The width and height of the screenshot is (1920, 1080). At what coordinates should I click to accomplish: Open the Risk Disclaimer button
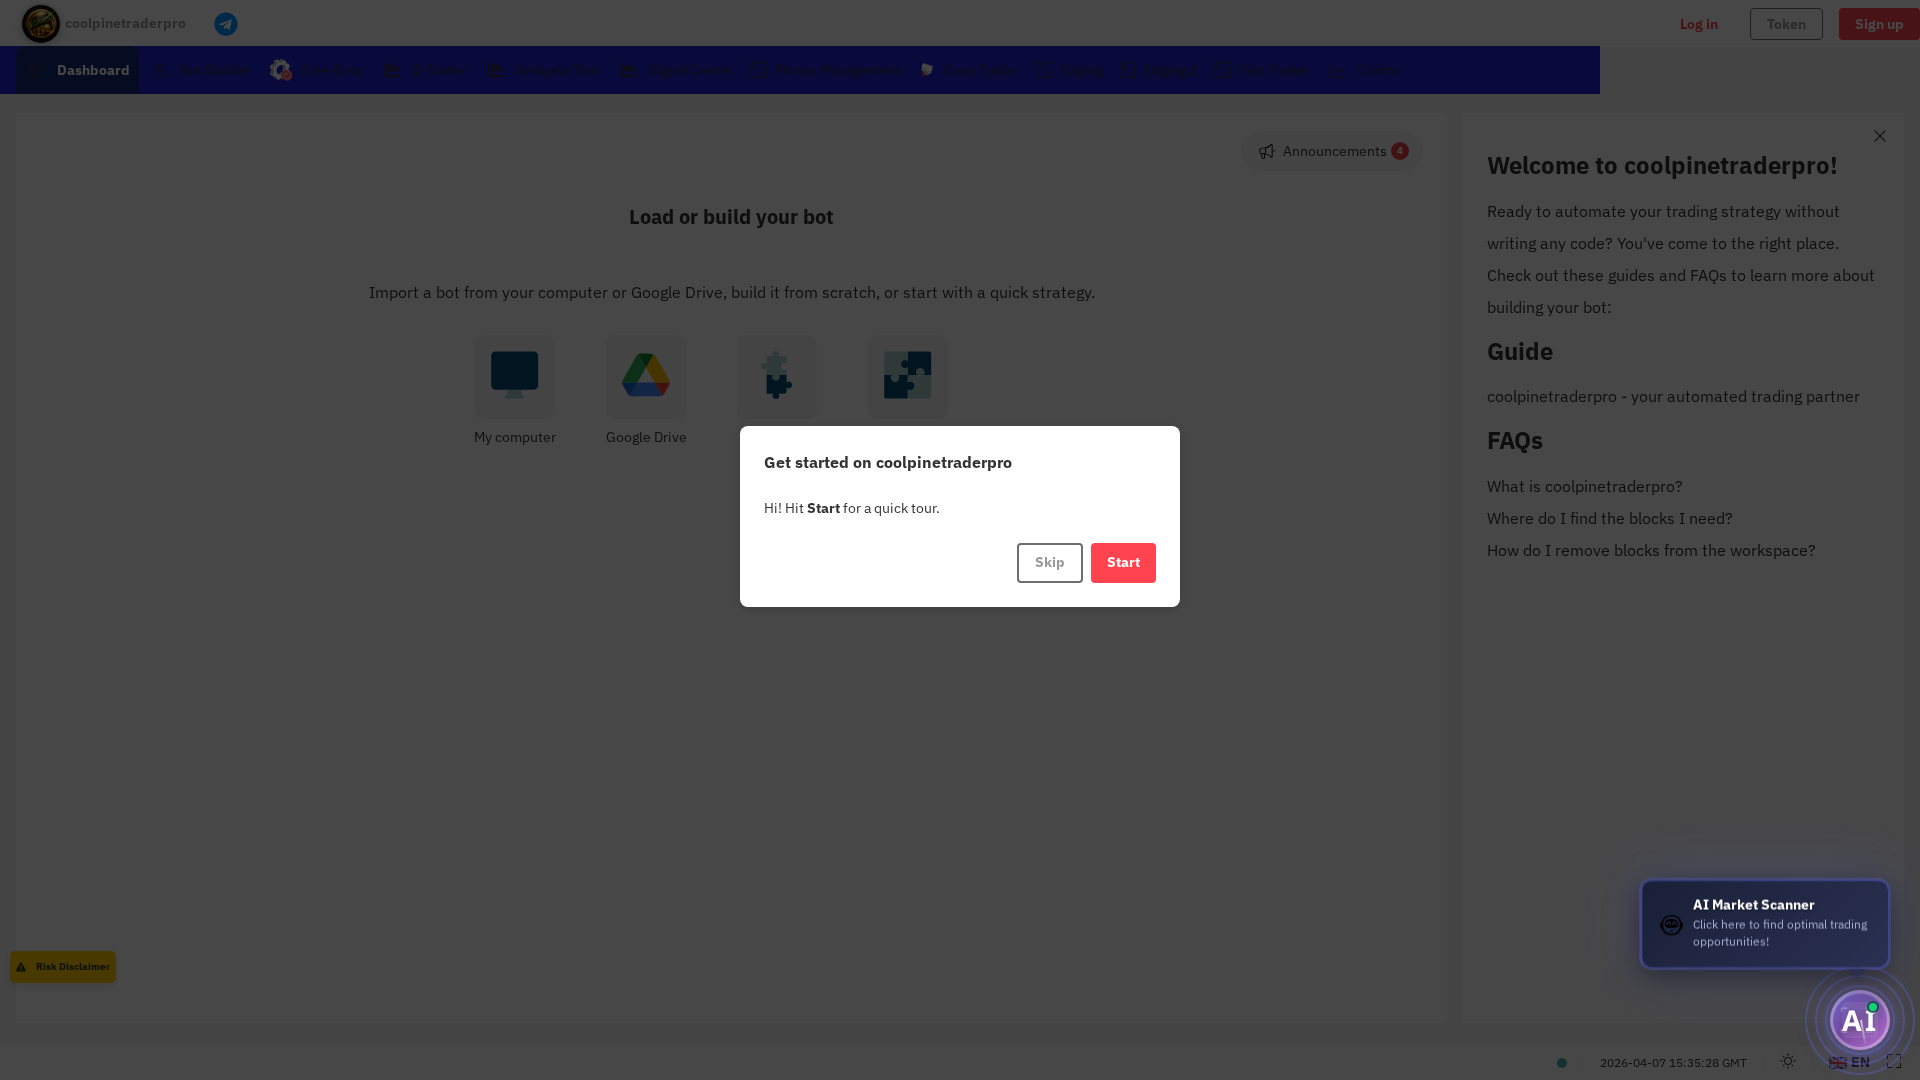click(x=63, y=967)
